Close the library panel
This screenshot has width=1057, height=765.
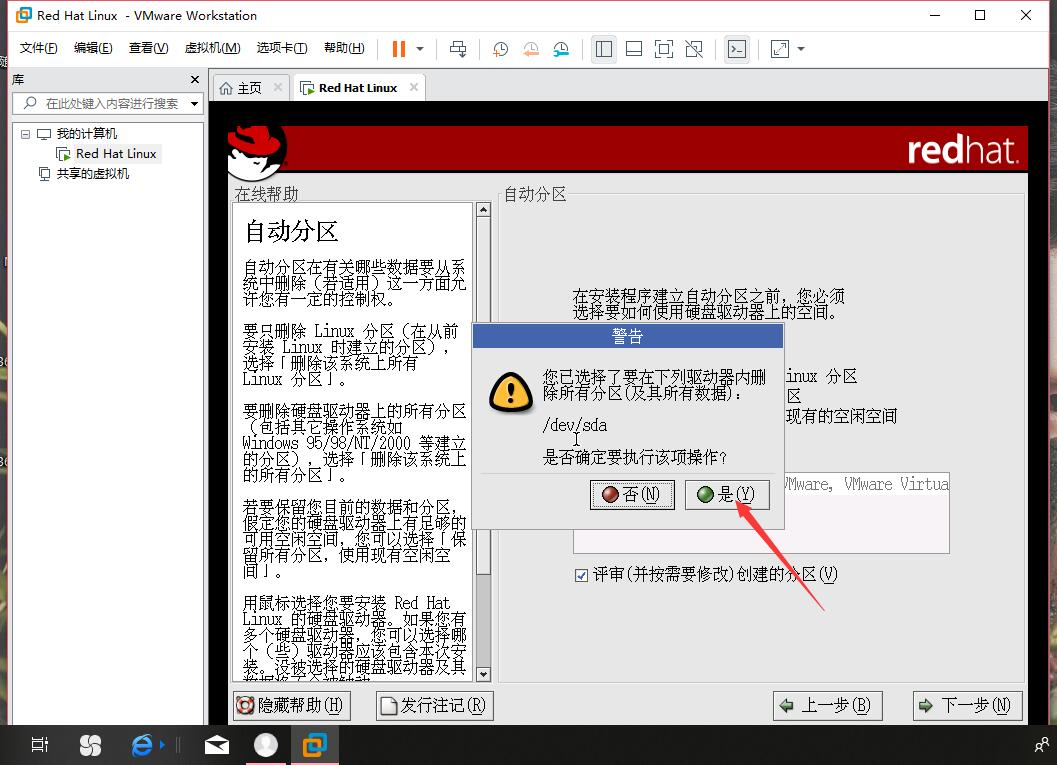195,80
